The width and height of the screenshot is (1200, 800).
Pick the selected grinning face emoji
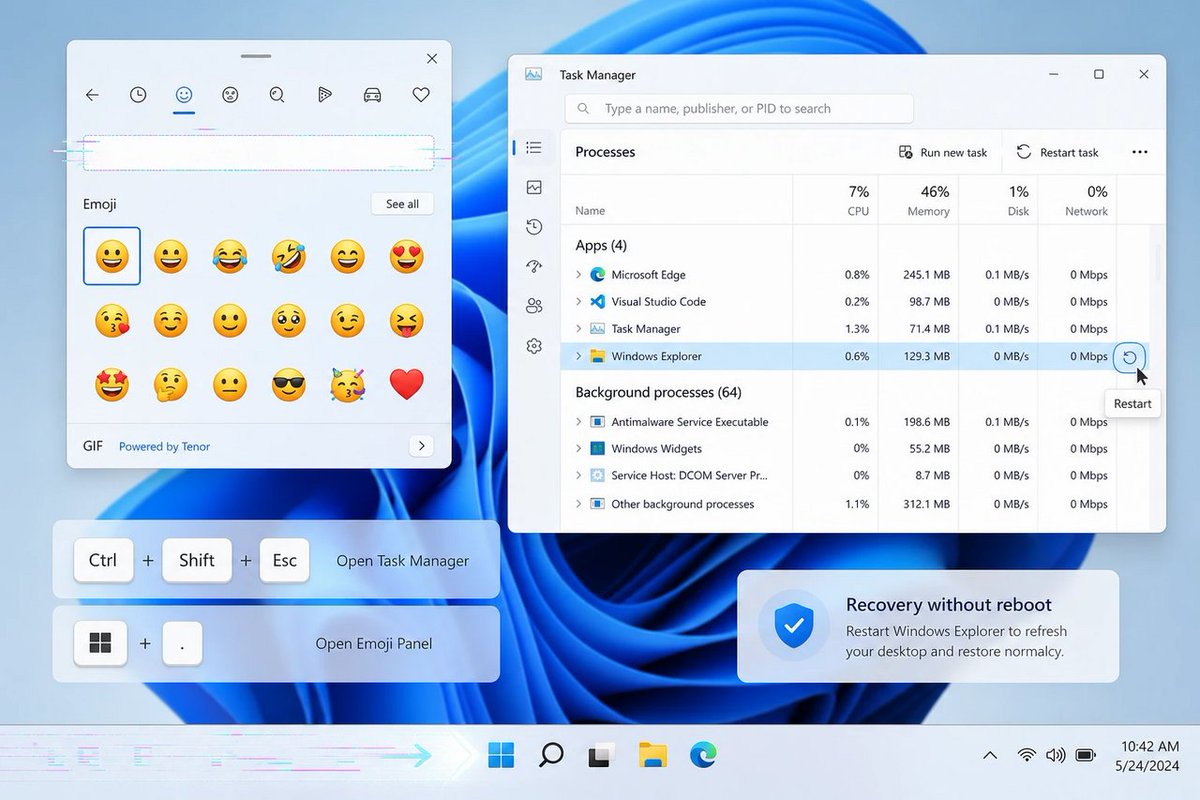click(x=112, y=256)
